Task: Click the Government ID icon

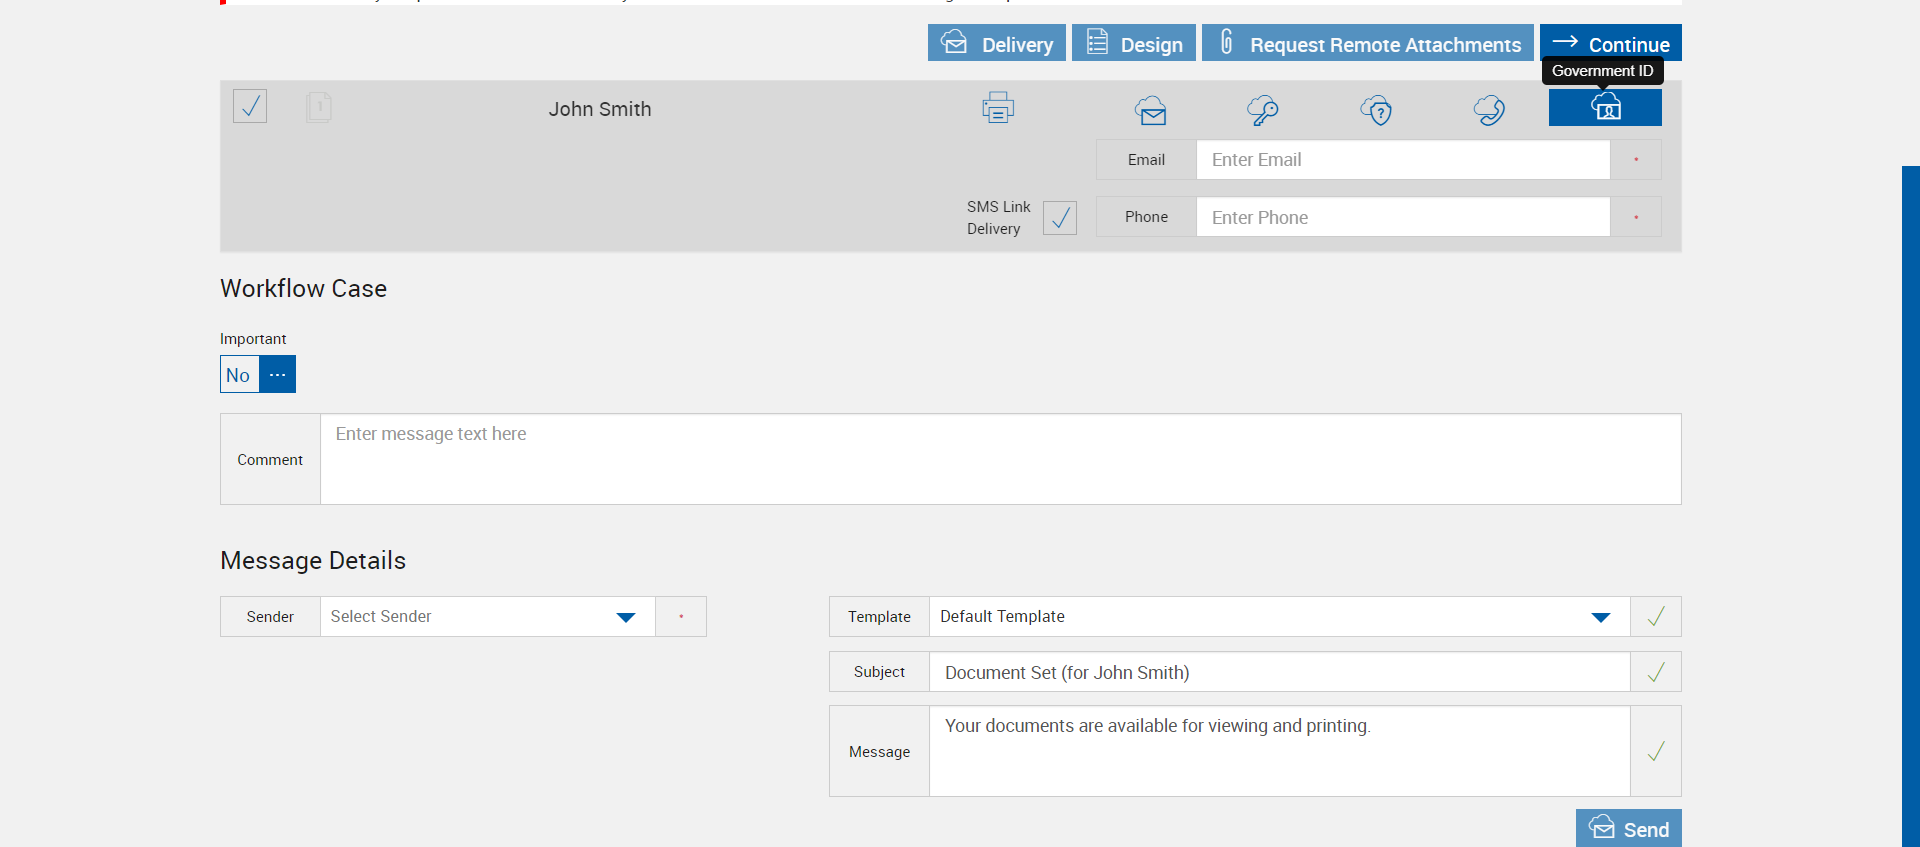Action: point(1605,108)
